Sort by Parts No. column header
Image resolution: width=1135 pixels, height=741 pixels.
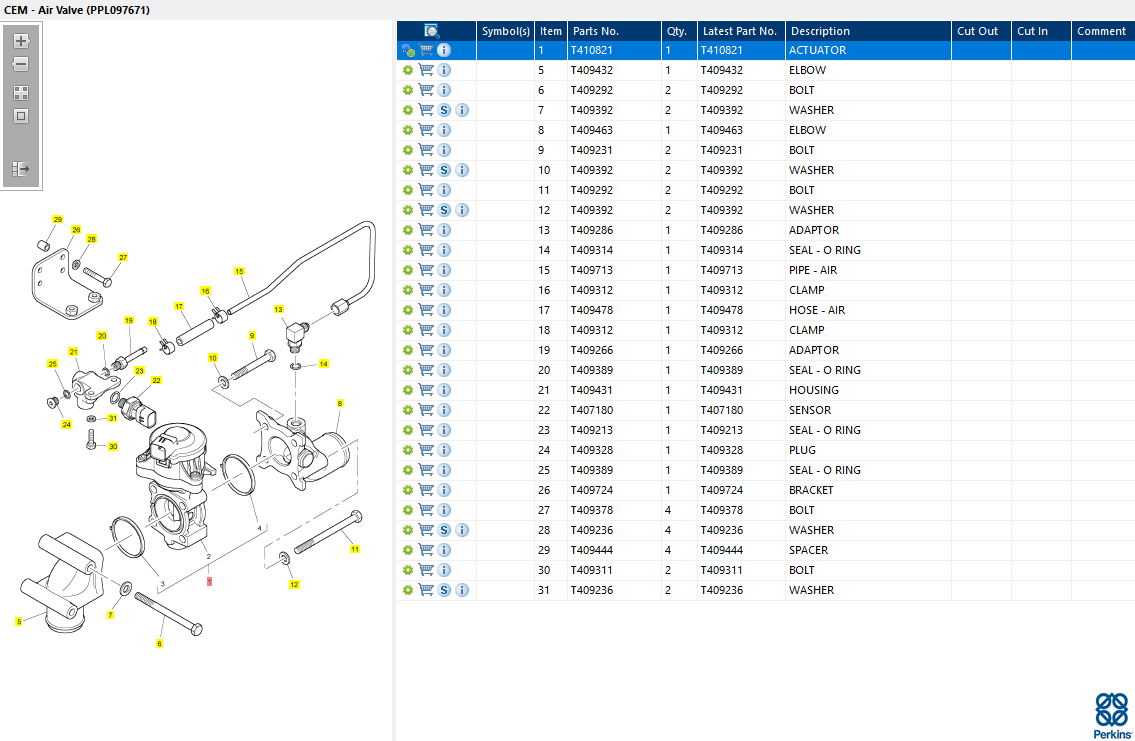coord(615,31)
